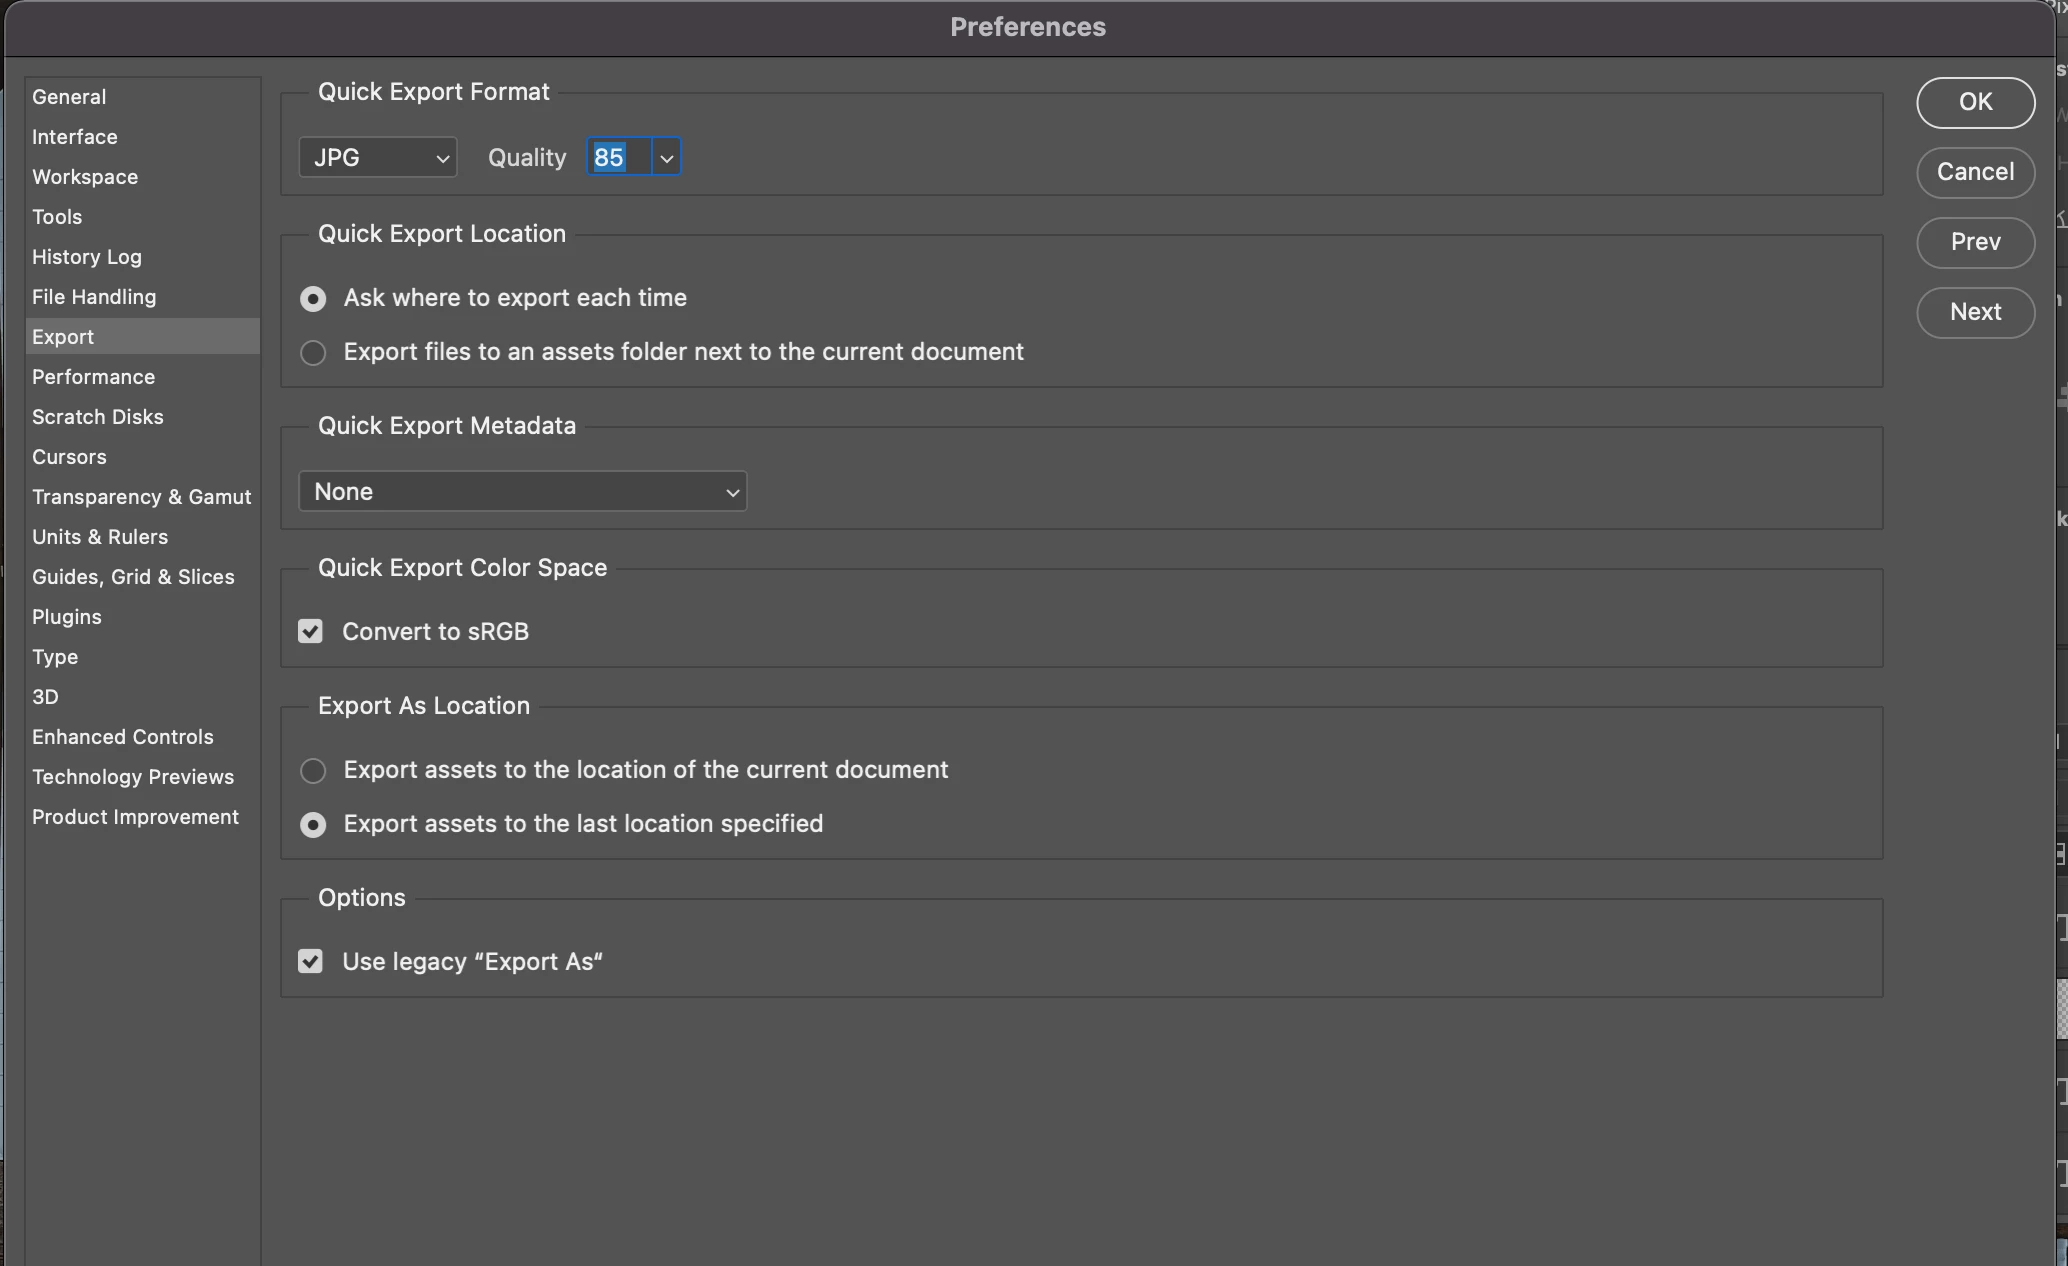2068x1266 pixels.
Task: Expand the Quality value dropdown arrow
Action: pos(667,158)
